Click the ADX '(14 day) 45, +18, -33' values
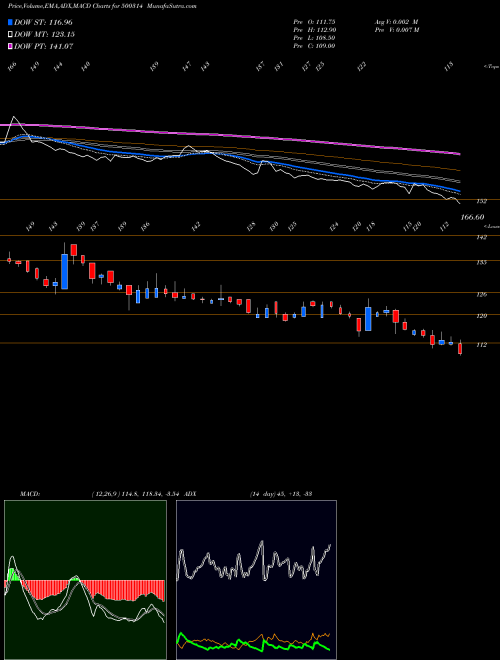 tap(281, 494)
